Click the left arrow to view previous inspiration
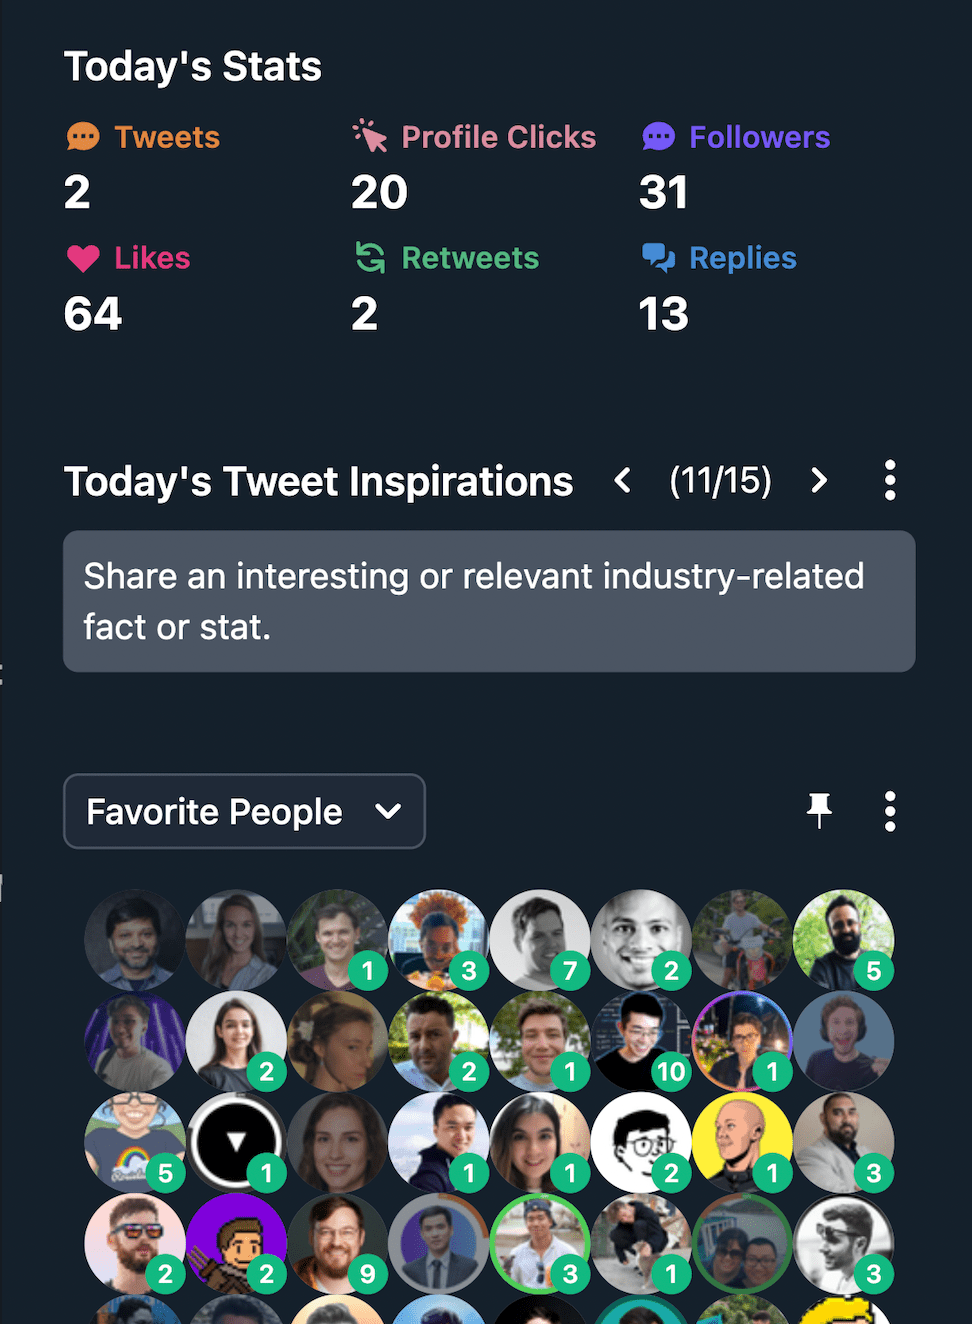972x1324 pixels. pyautogui.click(x=621, y=481)
